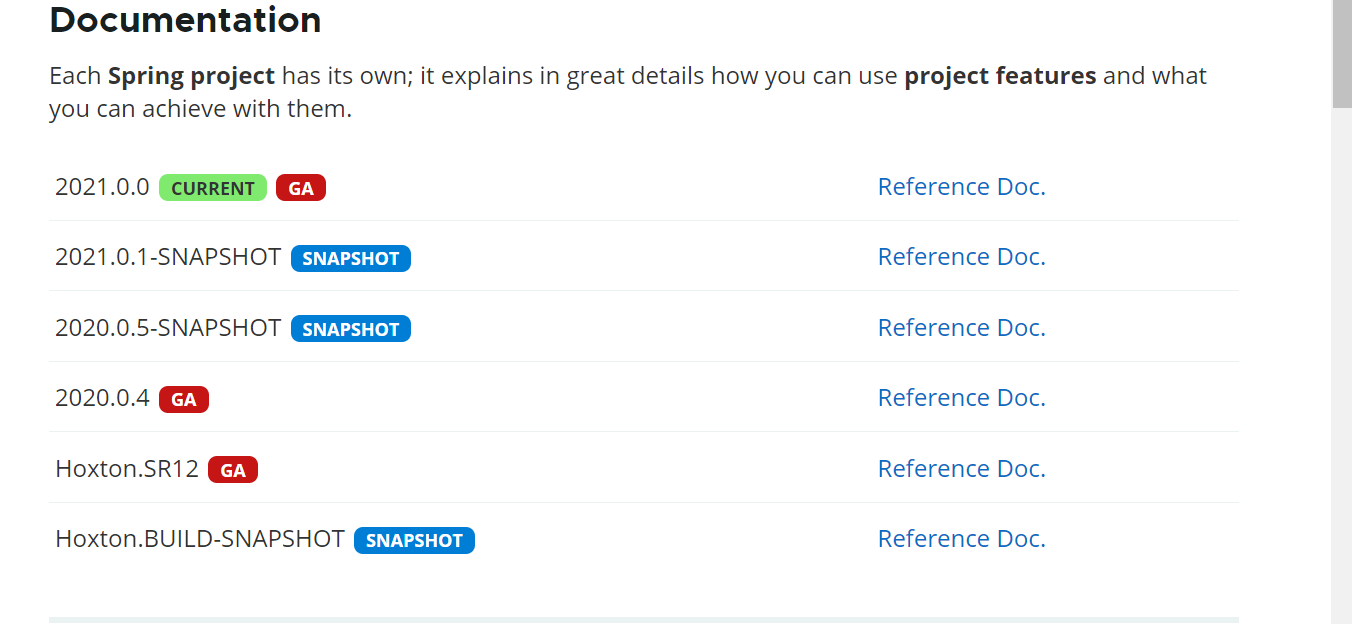The height and width of the screenshot is (624, 1352).
Task: Open Reference Doc. for Hoxton.SR12
Action: (x=961, y=469)
